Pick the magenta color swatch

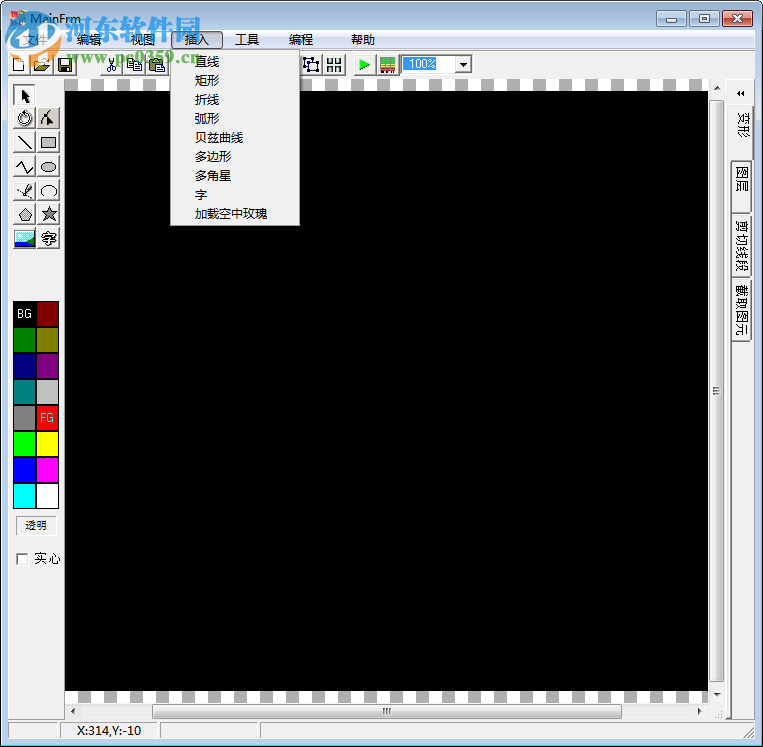tap(47, 470)
